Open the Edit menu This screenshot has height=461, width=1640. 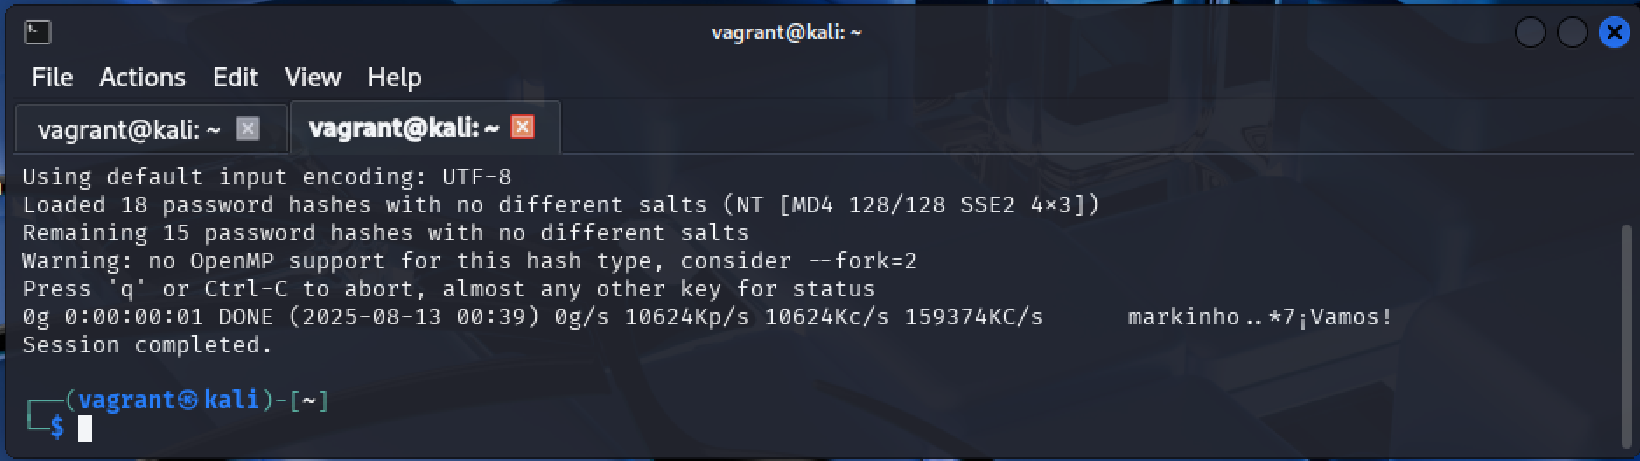coord(235,77)
